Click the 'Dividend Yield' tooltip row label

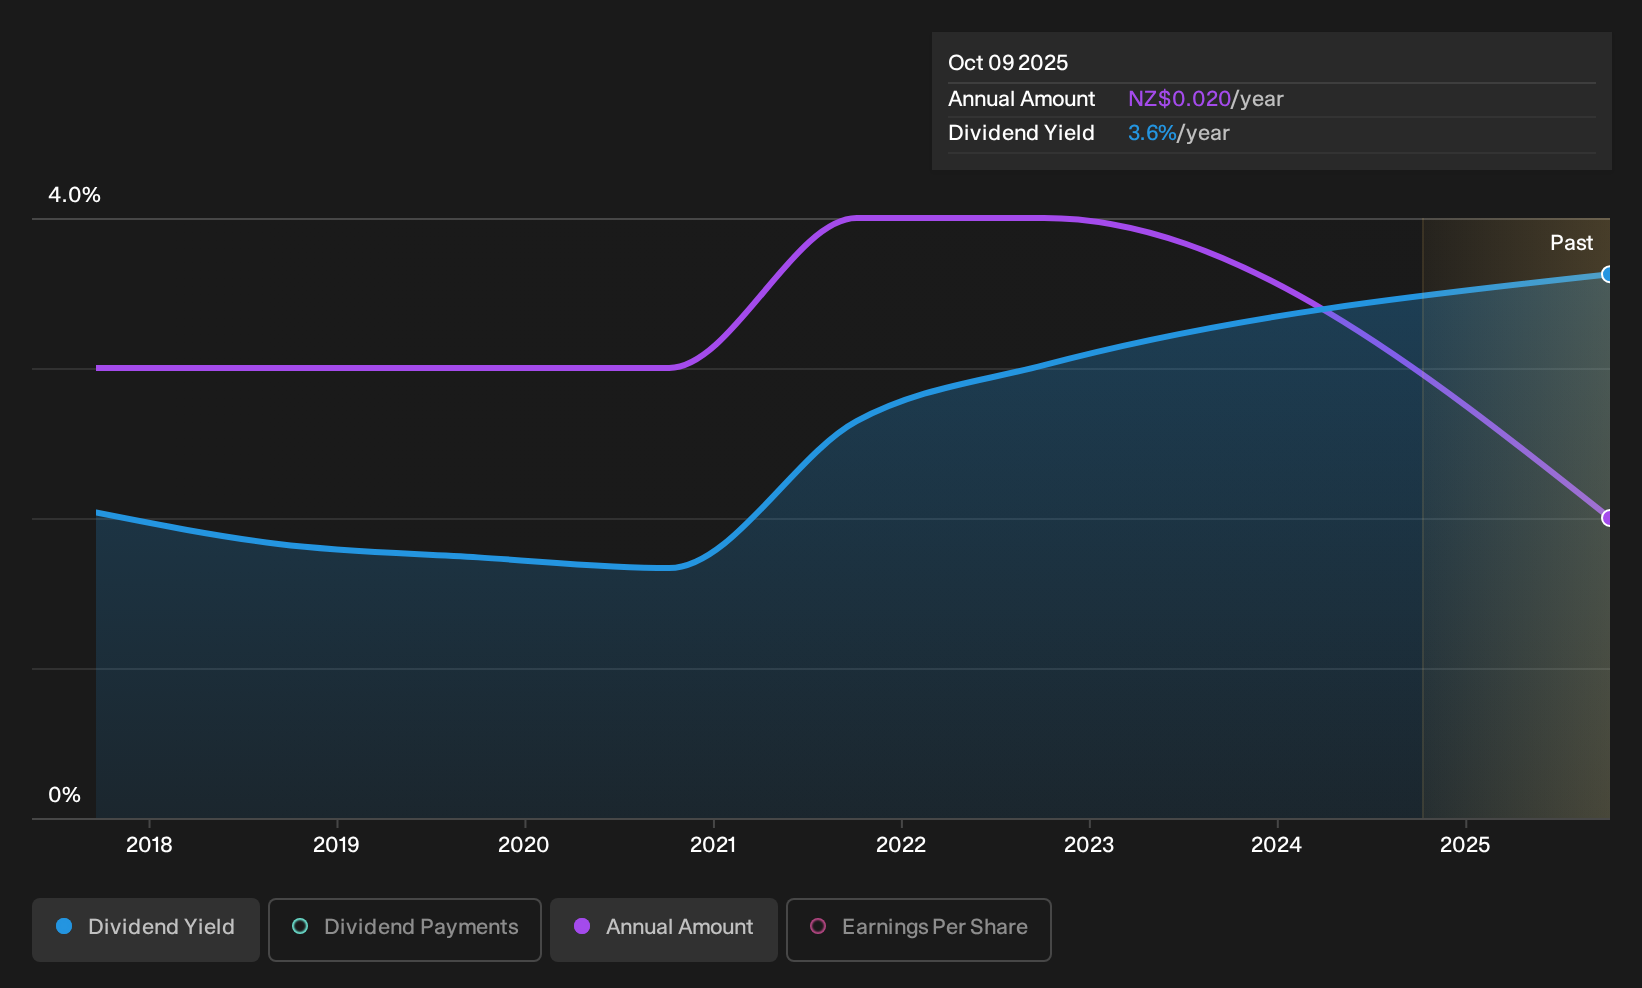1021,133
